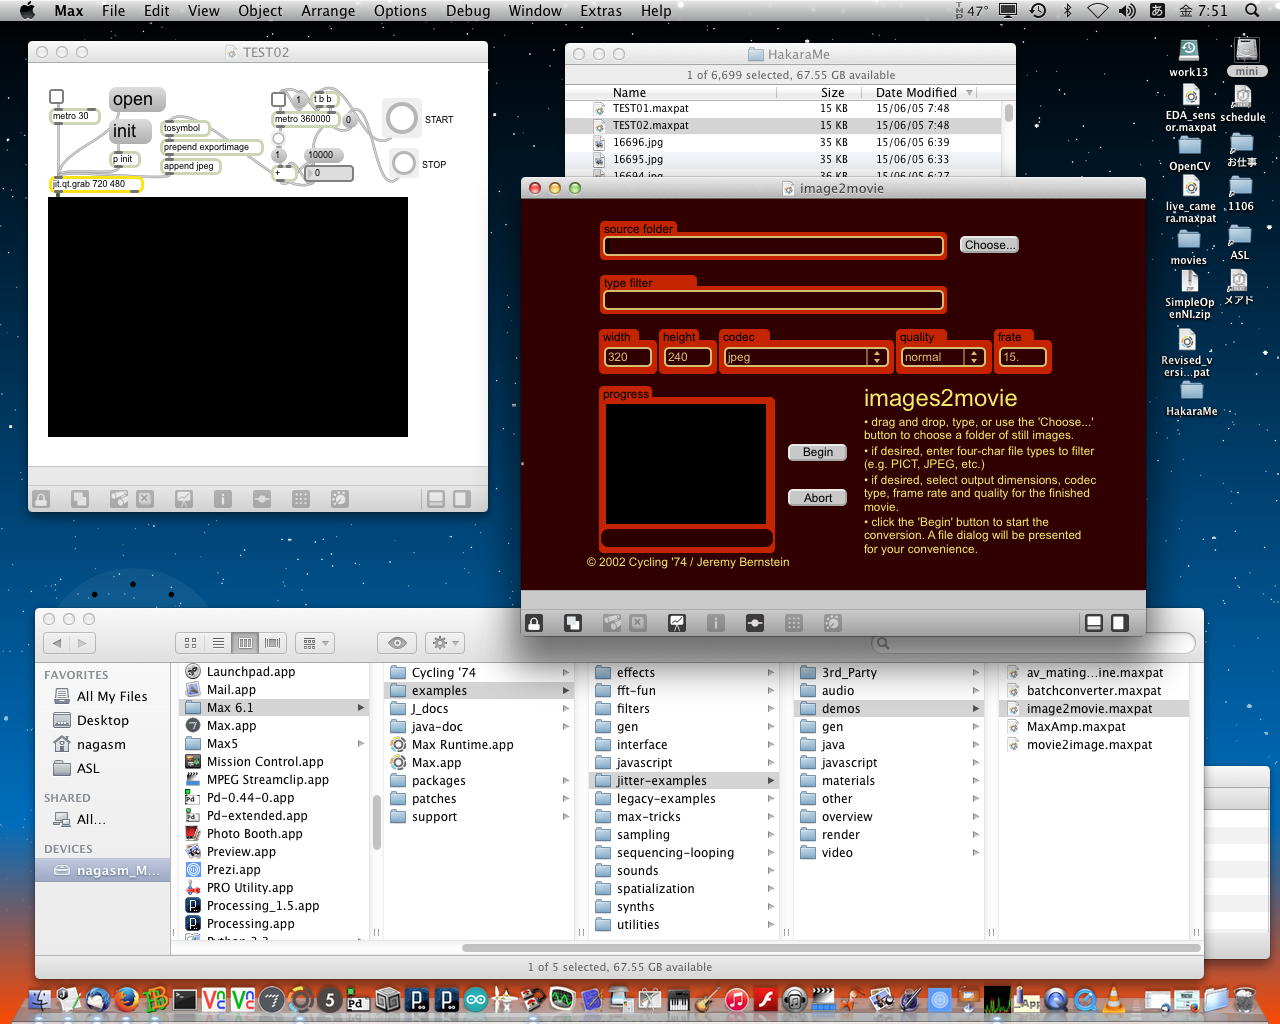Click the inspector info icon in image2movie
This screenshot has width=1280, height=1024.
(x=715, y=623)
